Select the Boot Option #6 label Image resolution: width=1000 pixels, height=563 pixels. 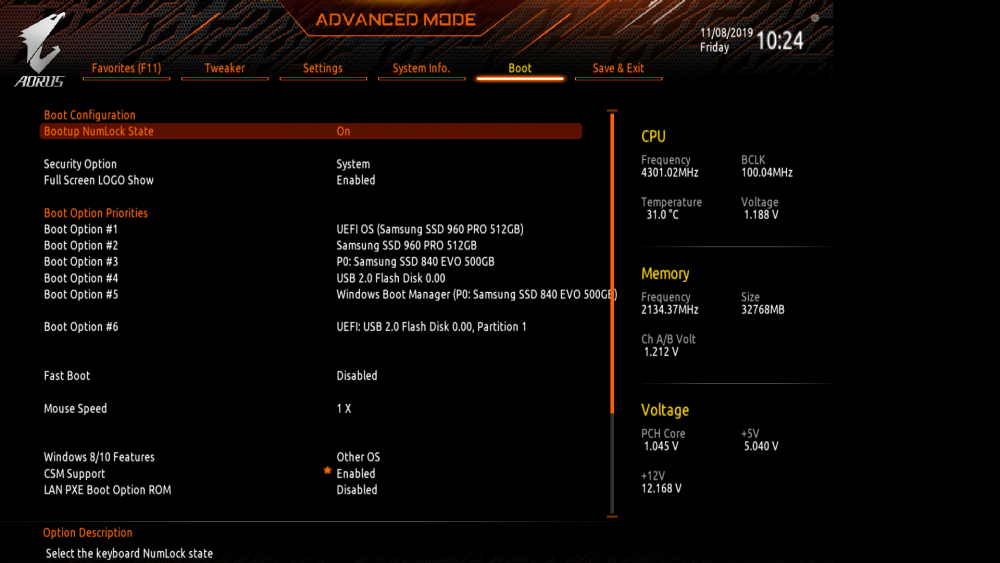tap(80, 326)
